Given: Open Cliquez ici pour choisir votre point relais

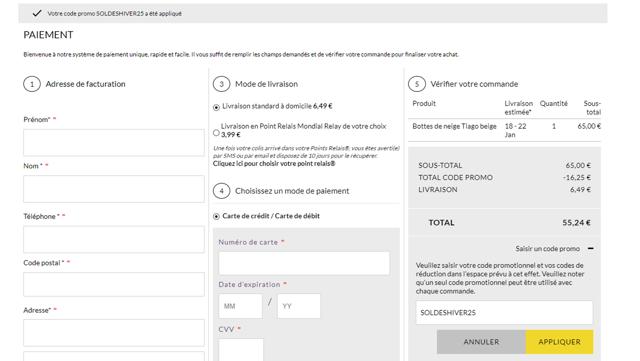Looking at the screenshot, I should 274,164.
